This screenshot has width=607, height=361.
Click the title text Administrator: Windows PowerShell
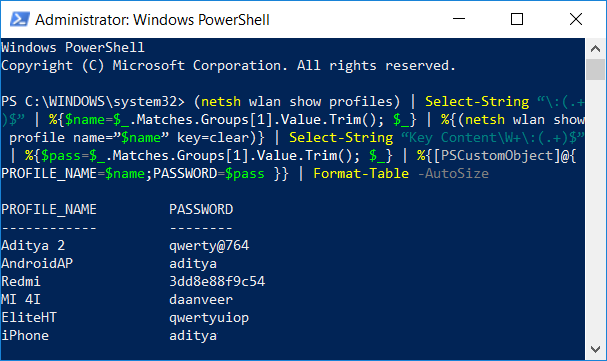tap(152, 19)
